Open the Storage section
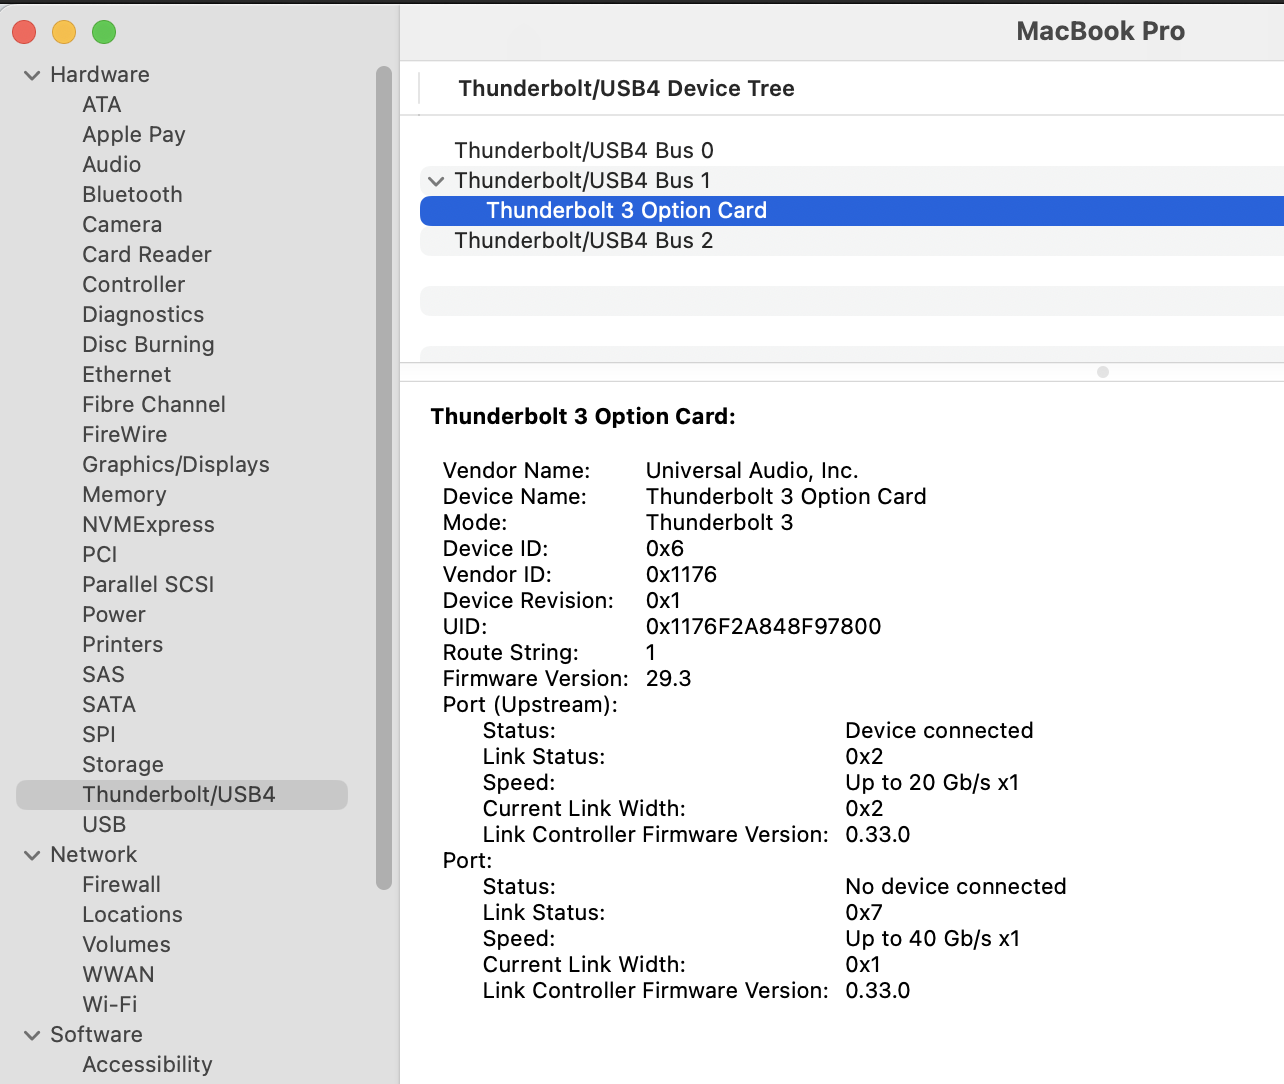This screenshot has height=1084, width=1284. [123, 765]
